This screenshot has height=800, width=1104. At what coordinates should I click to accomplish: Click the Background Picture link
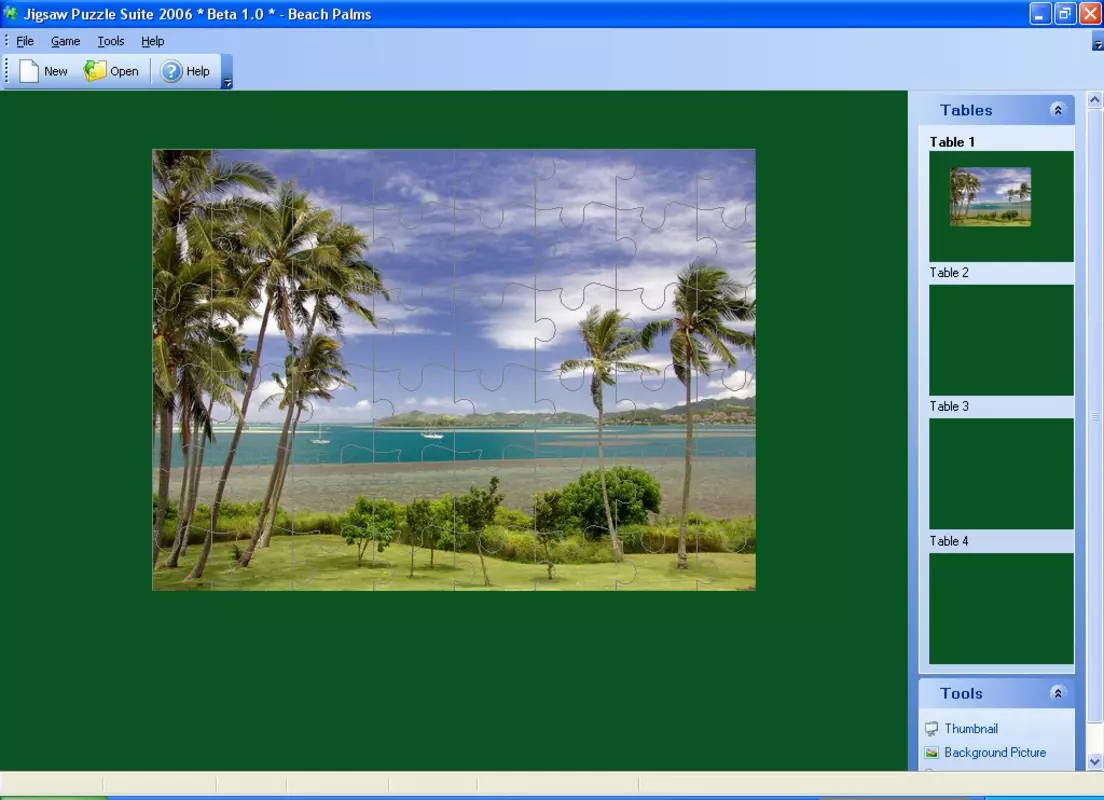point(995,752)
